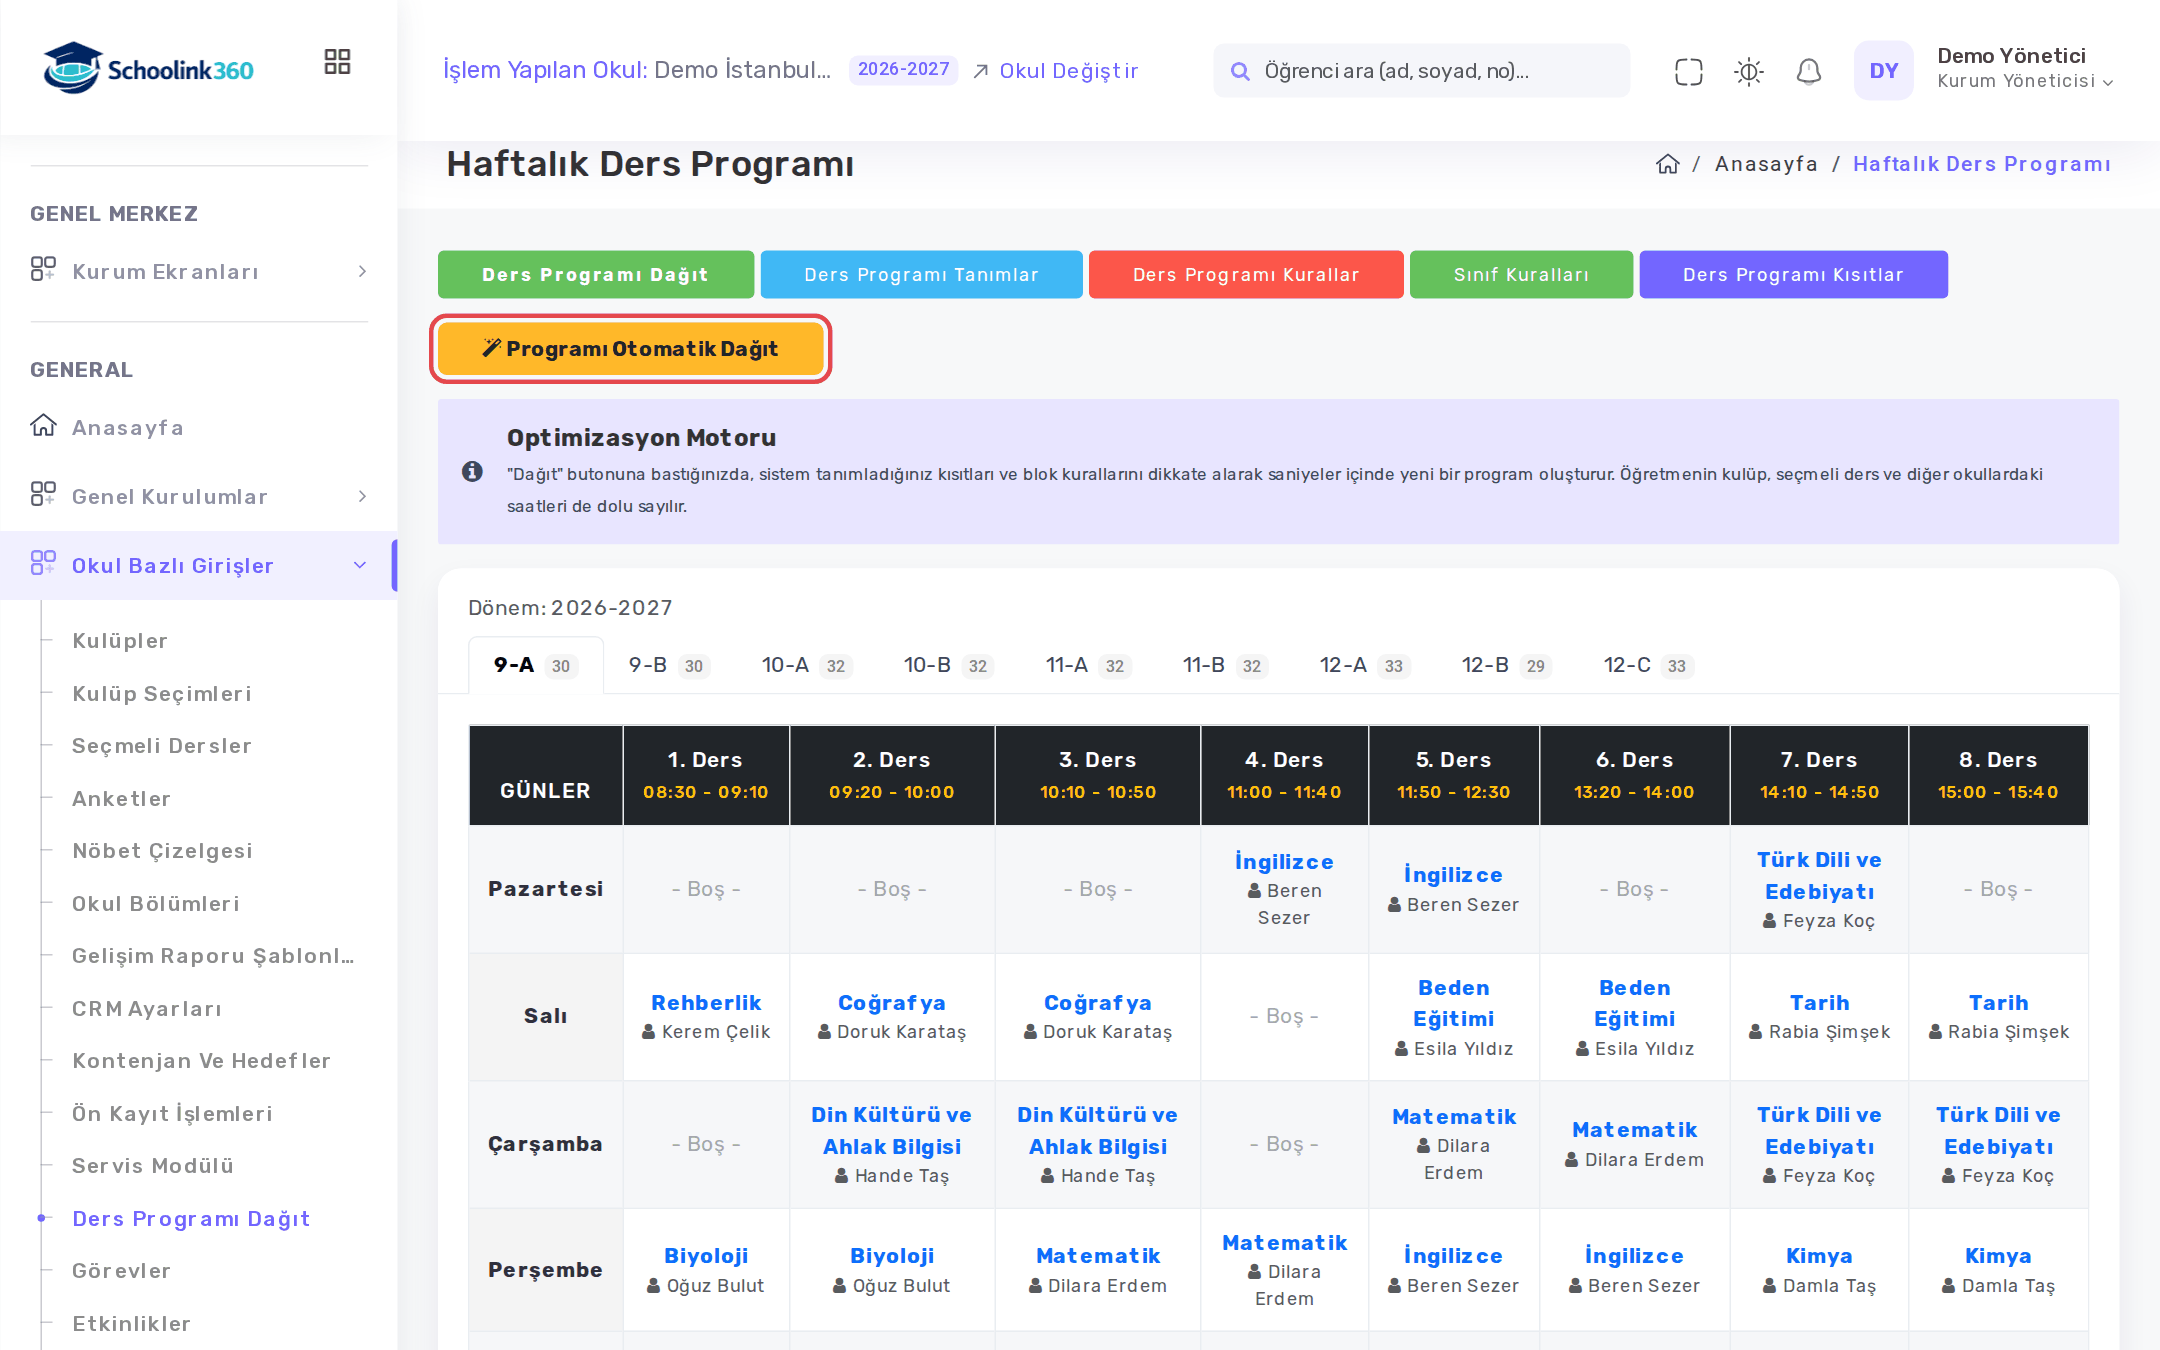The height and width of the screenshot is (1350, 2160).
Task: Click Biyoloji in Perşembe 1. Ders
Action: pos(706,1255)
